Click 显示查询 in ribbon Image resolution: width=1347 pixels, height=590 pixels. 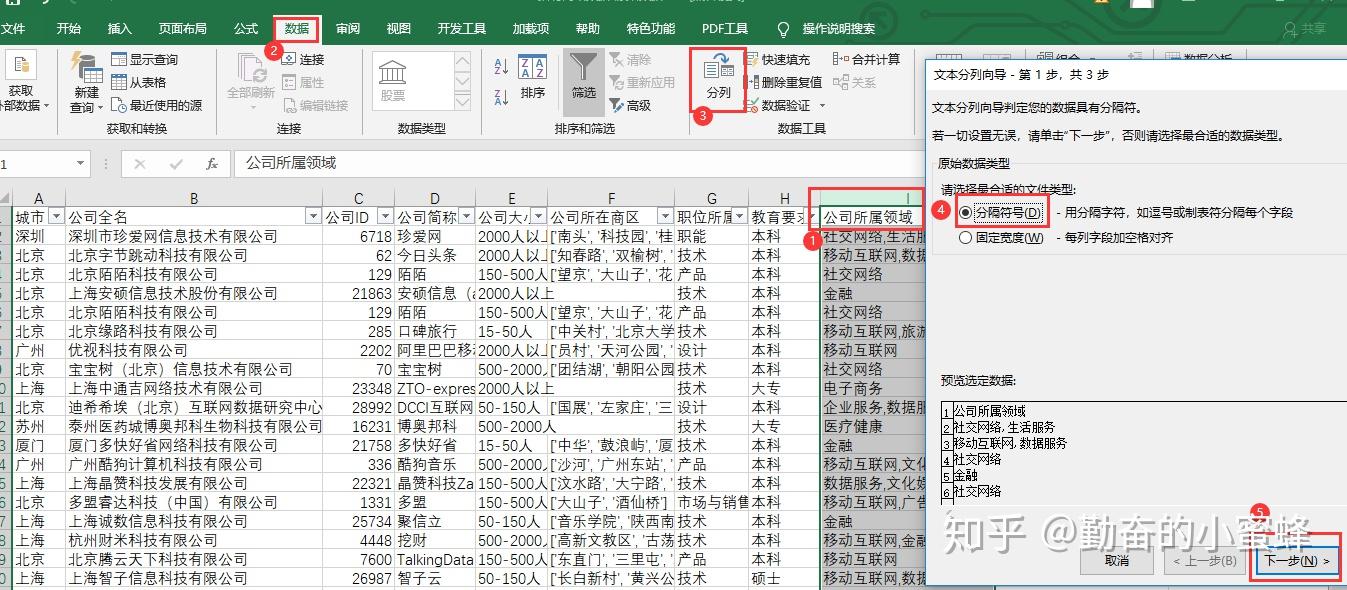coord(144,60)
